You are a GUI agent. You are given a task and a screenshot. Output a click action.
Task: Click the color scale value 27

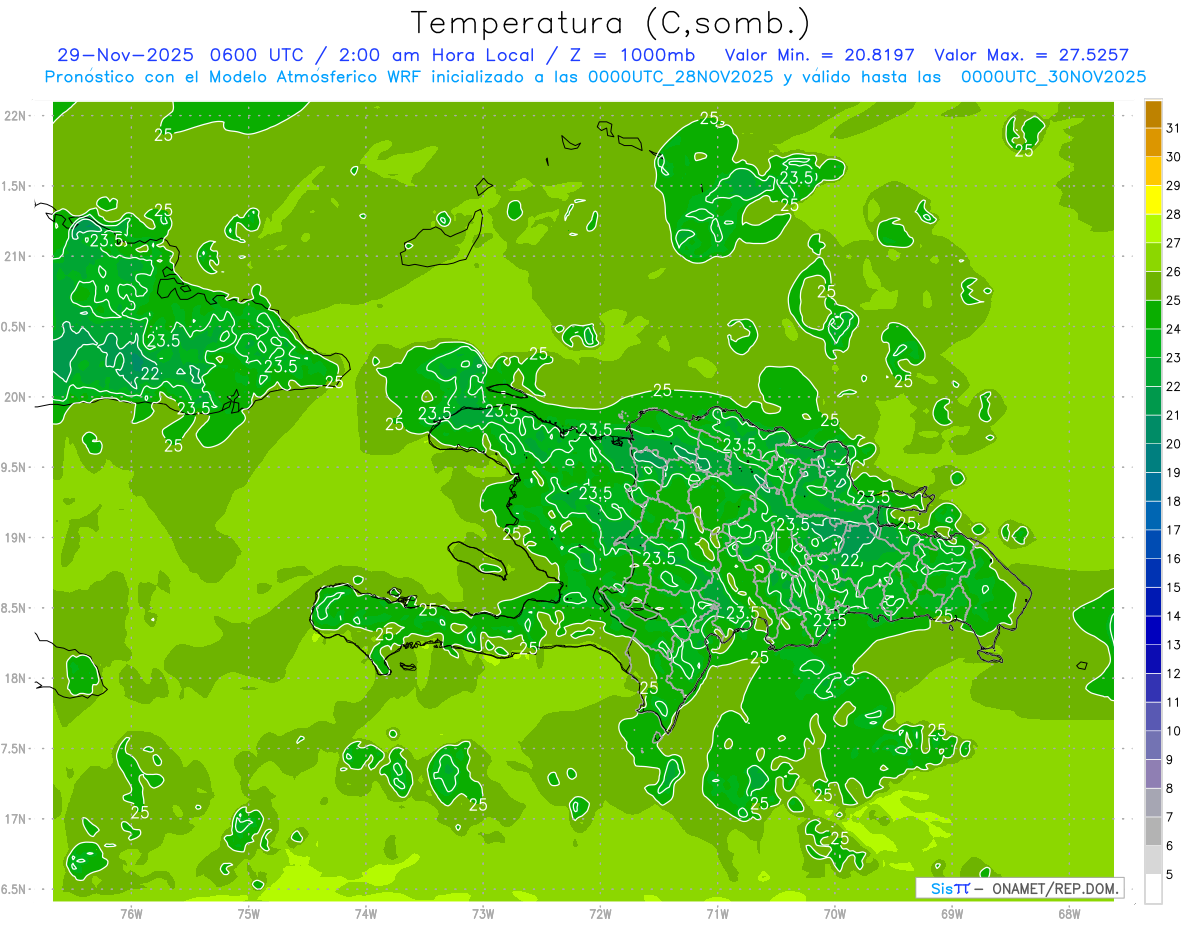tap(1173, 242)
